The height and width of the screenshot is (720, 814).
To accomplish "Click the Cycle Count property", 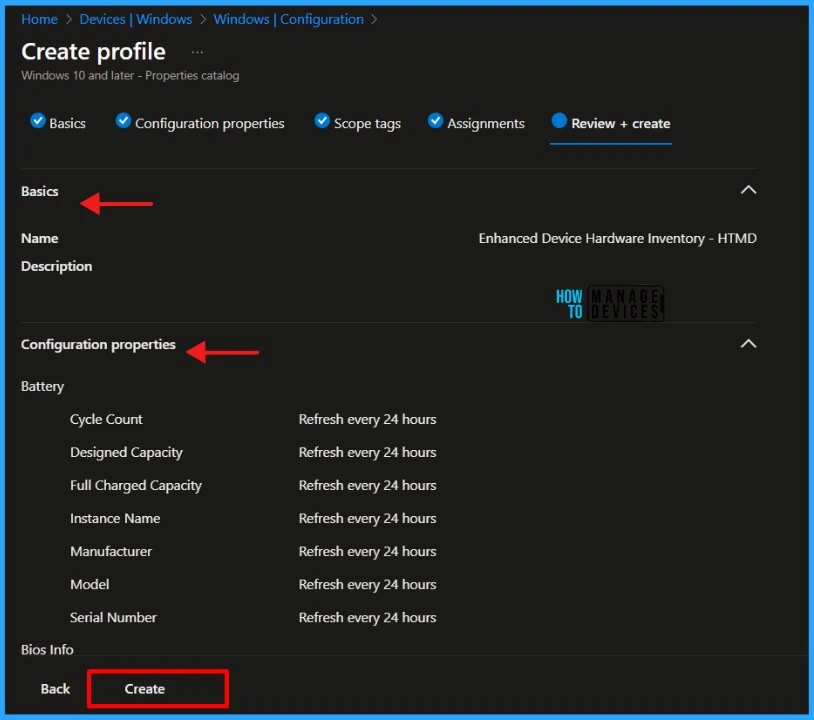I will (x=106, y=419).
